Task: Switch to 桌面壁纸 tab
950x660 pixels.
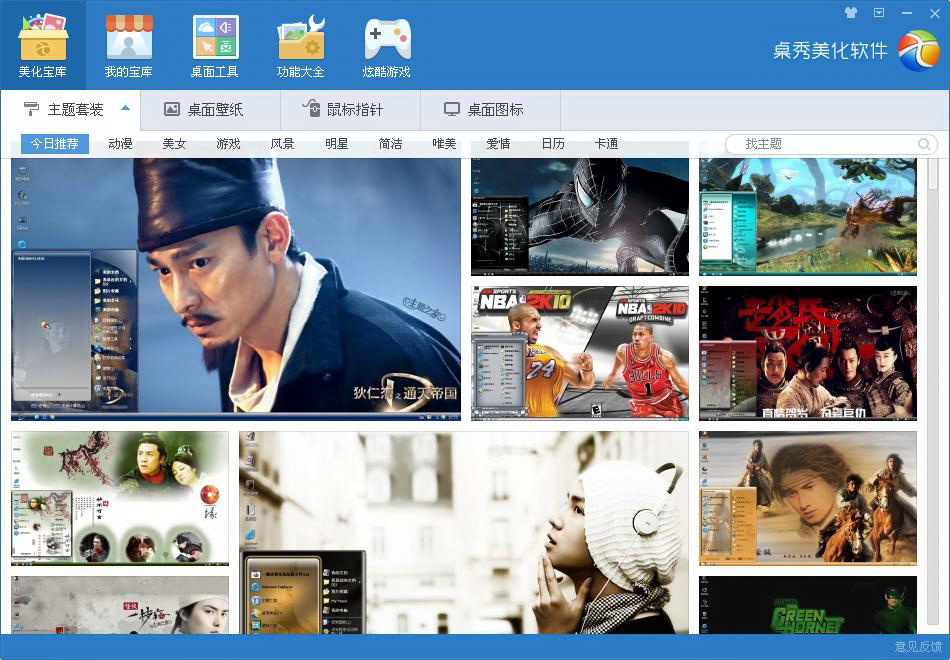Action: tap(210, 110)
